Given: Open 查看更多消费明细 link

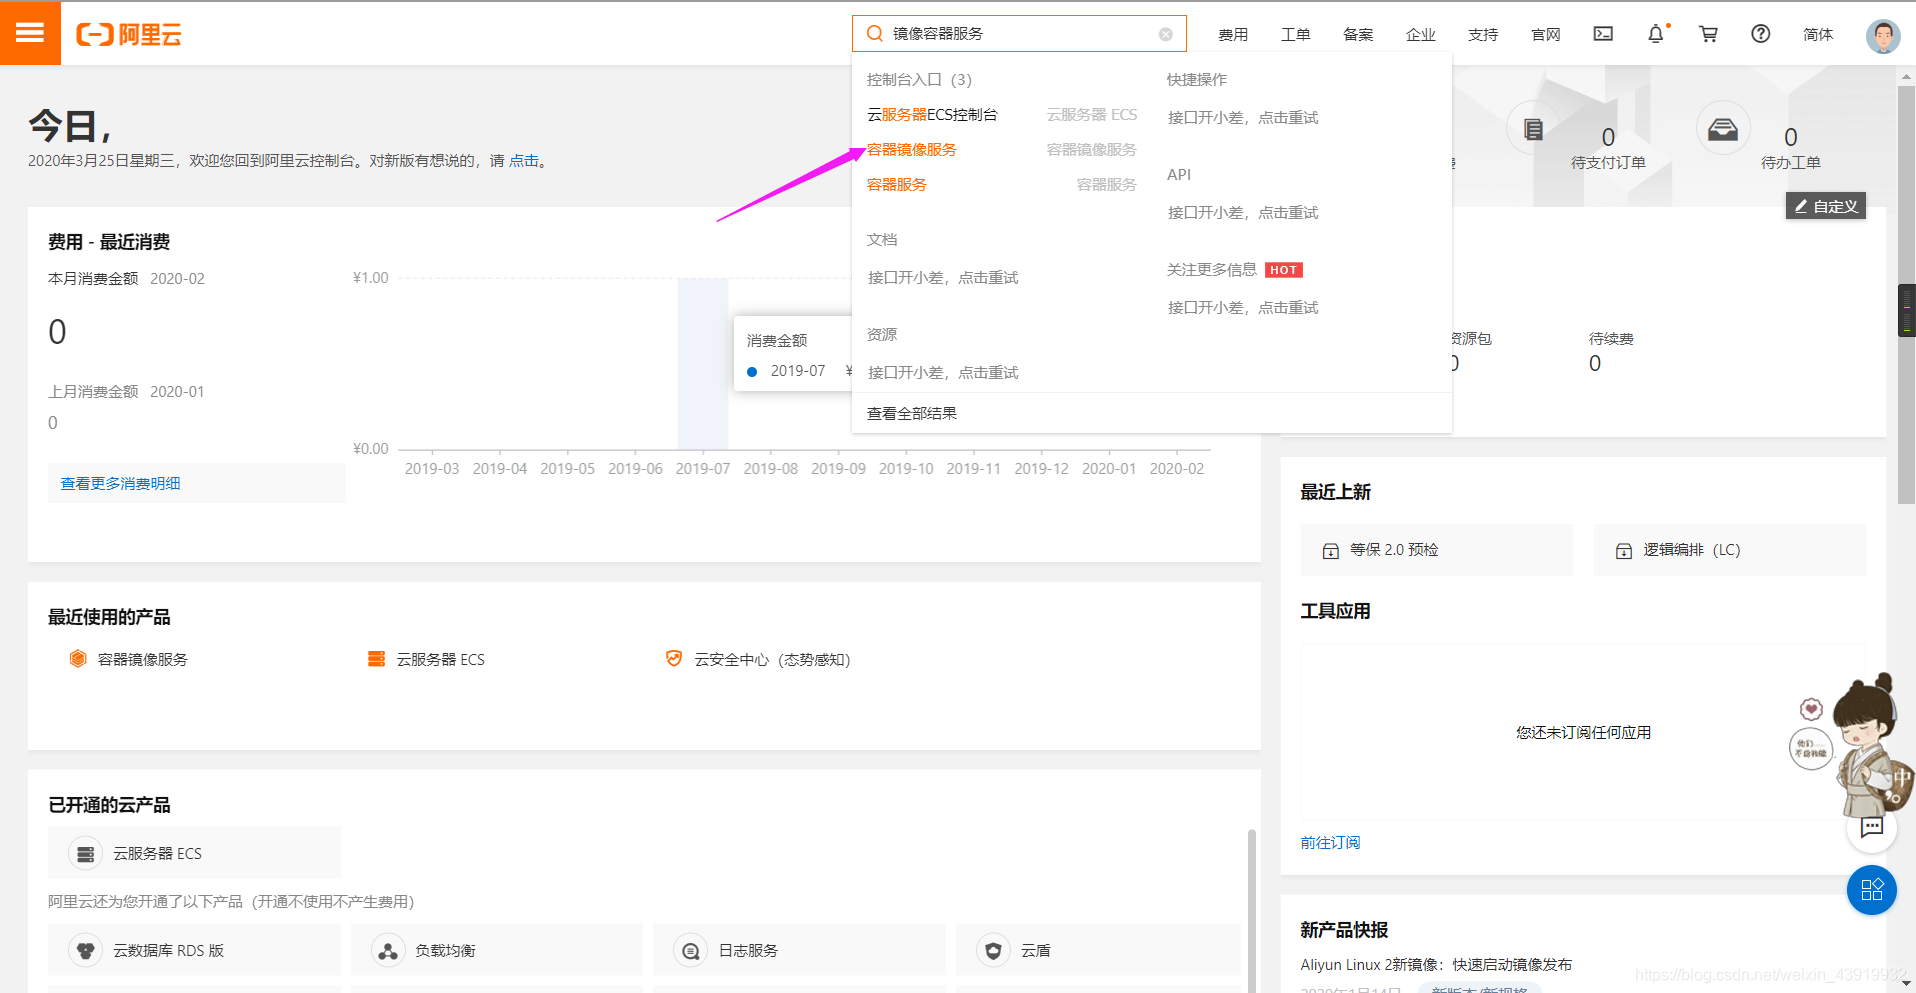Looking at the screenshot, I should (120, 484).
